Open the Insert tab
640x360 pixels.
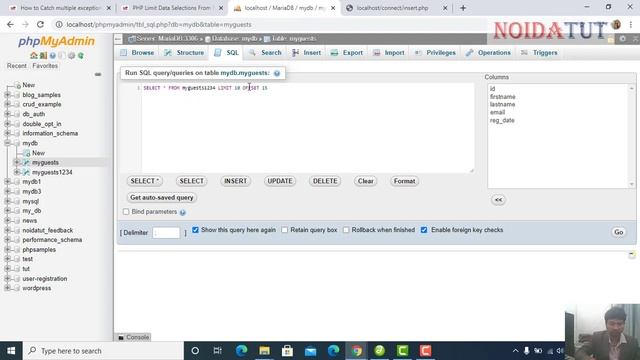[x=307, y=53]
